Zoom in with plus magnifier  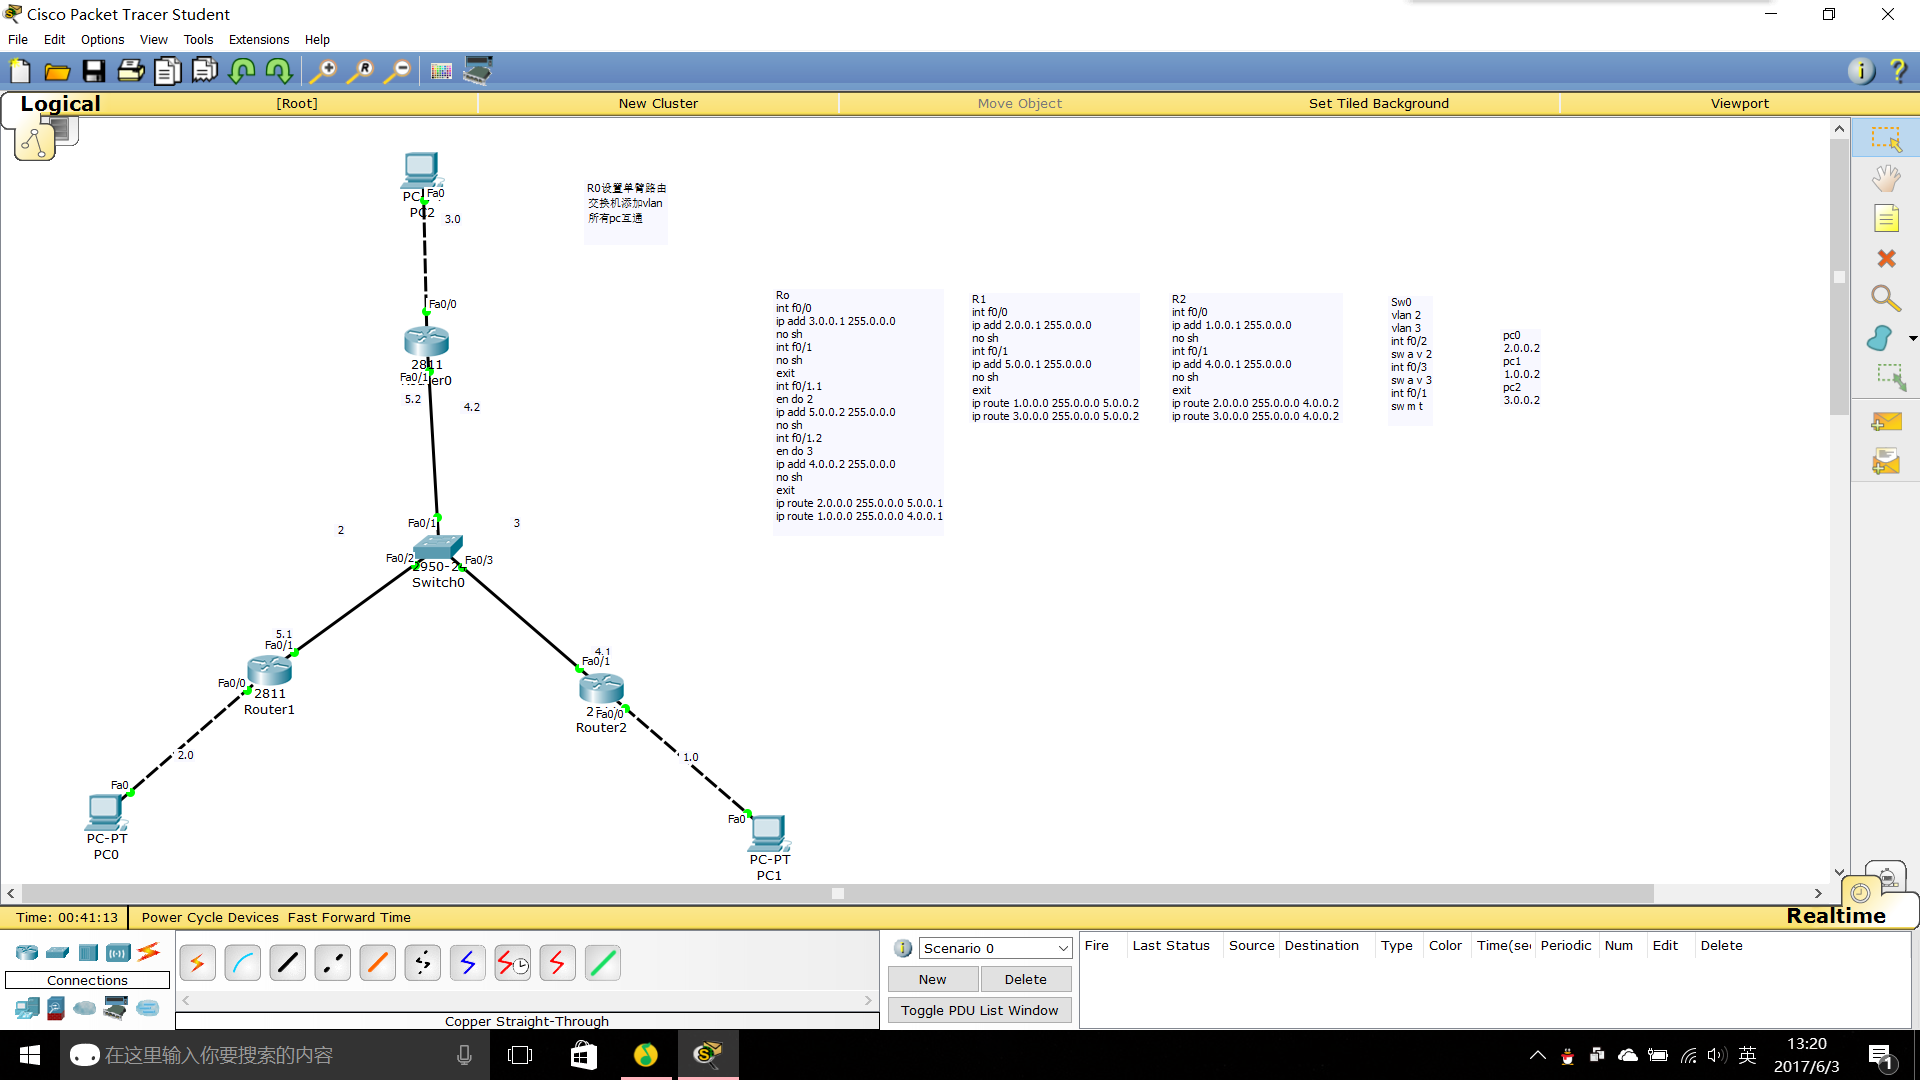pyautogui.click(x=323, y=71)
